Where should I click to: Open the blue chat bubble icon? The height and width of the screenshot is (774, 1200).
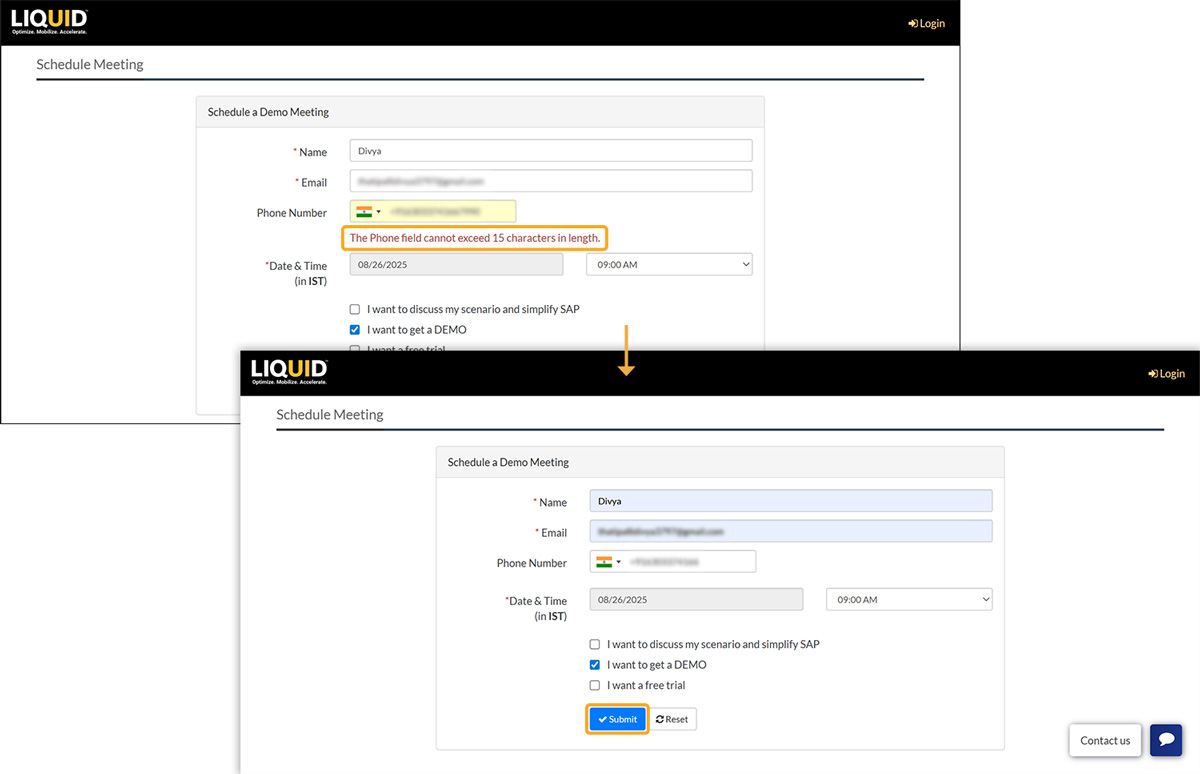pos(1166,740)
